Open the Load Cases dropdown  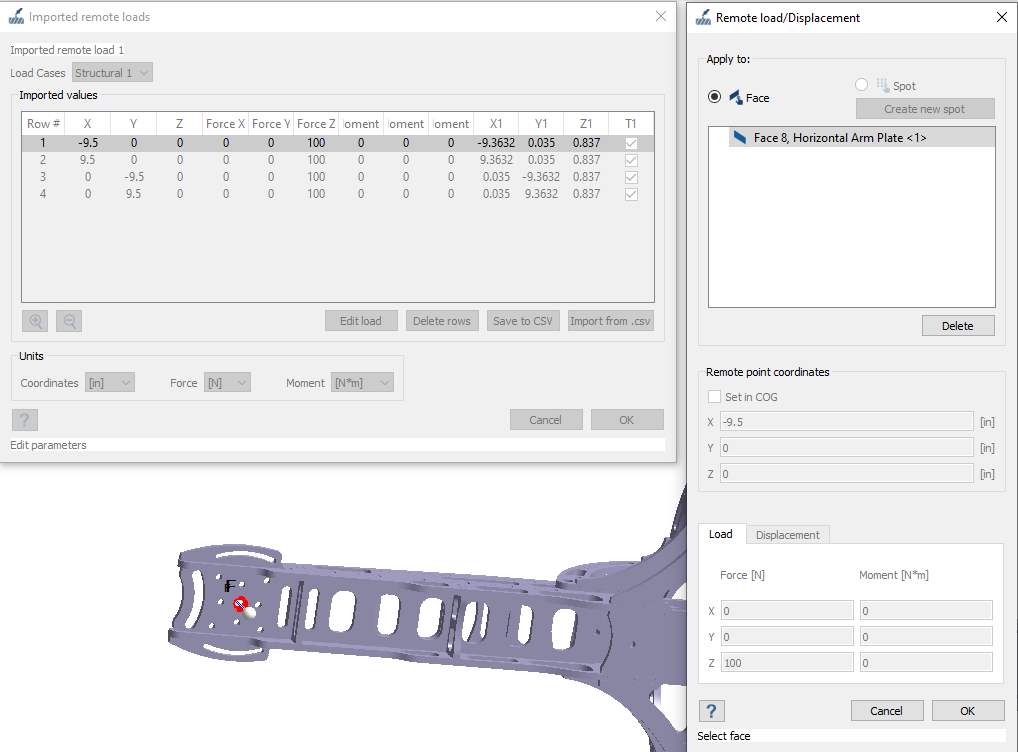coord(113,73)
